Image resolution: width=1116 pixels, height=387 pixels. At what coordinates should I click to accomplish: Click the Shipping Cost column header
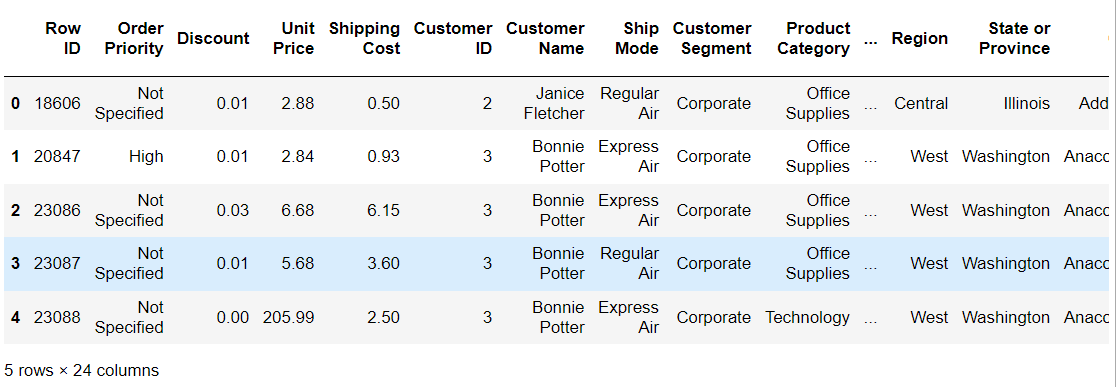(364, 38)
